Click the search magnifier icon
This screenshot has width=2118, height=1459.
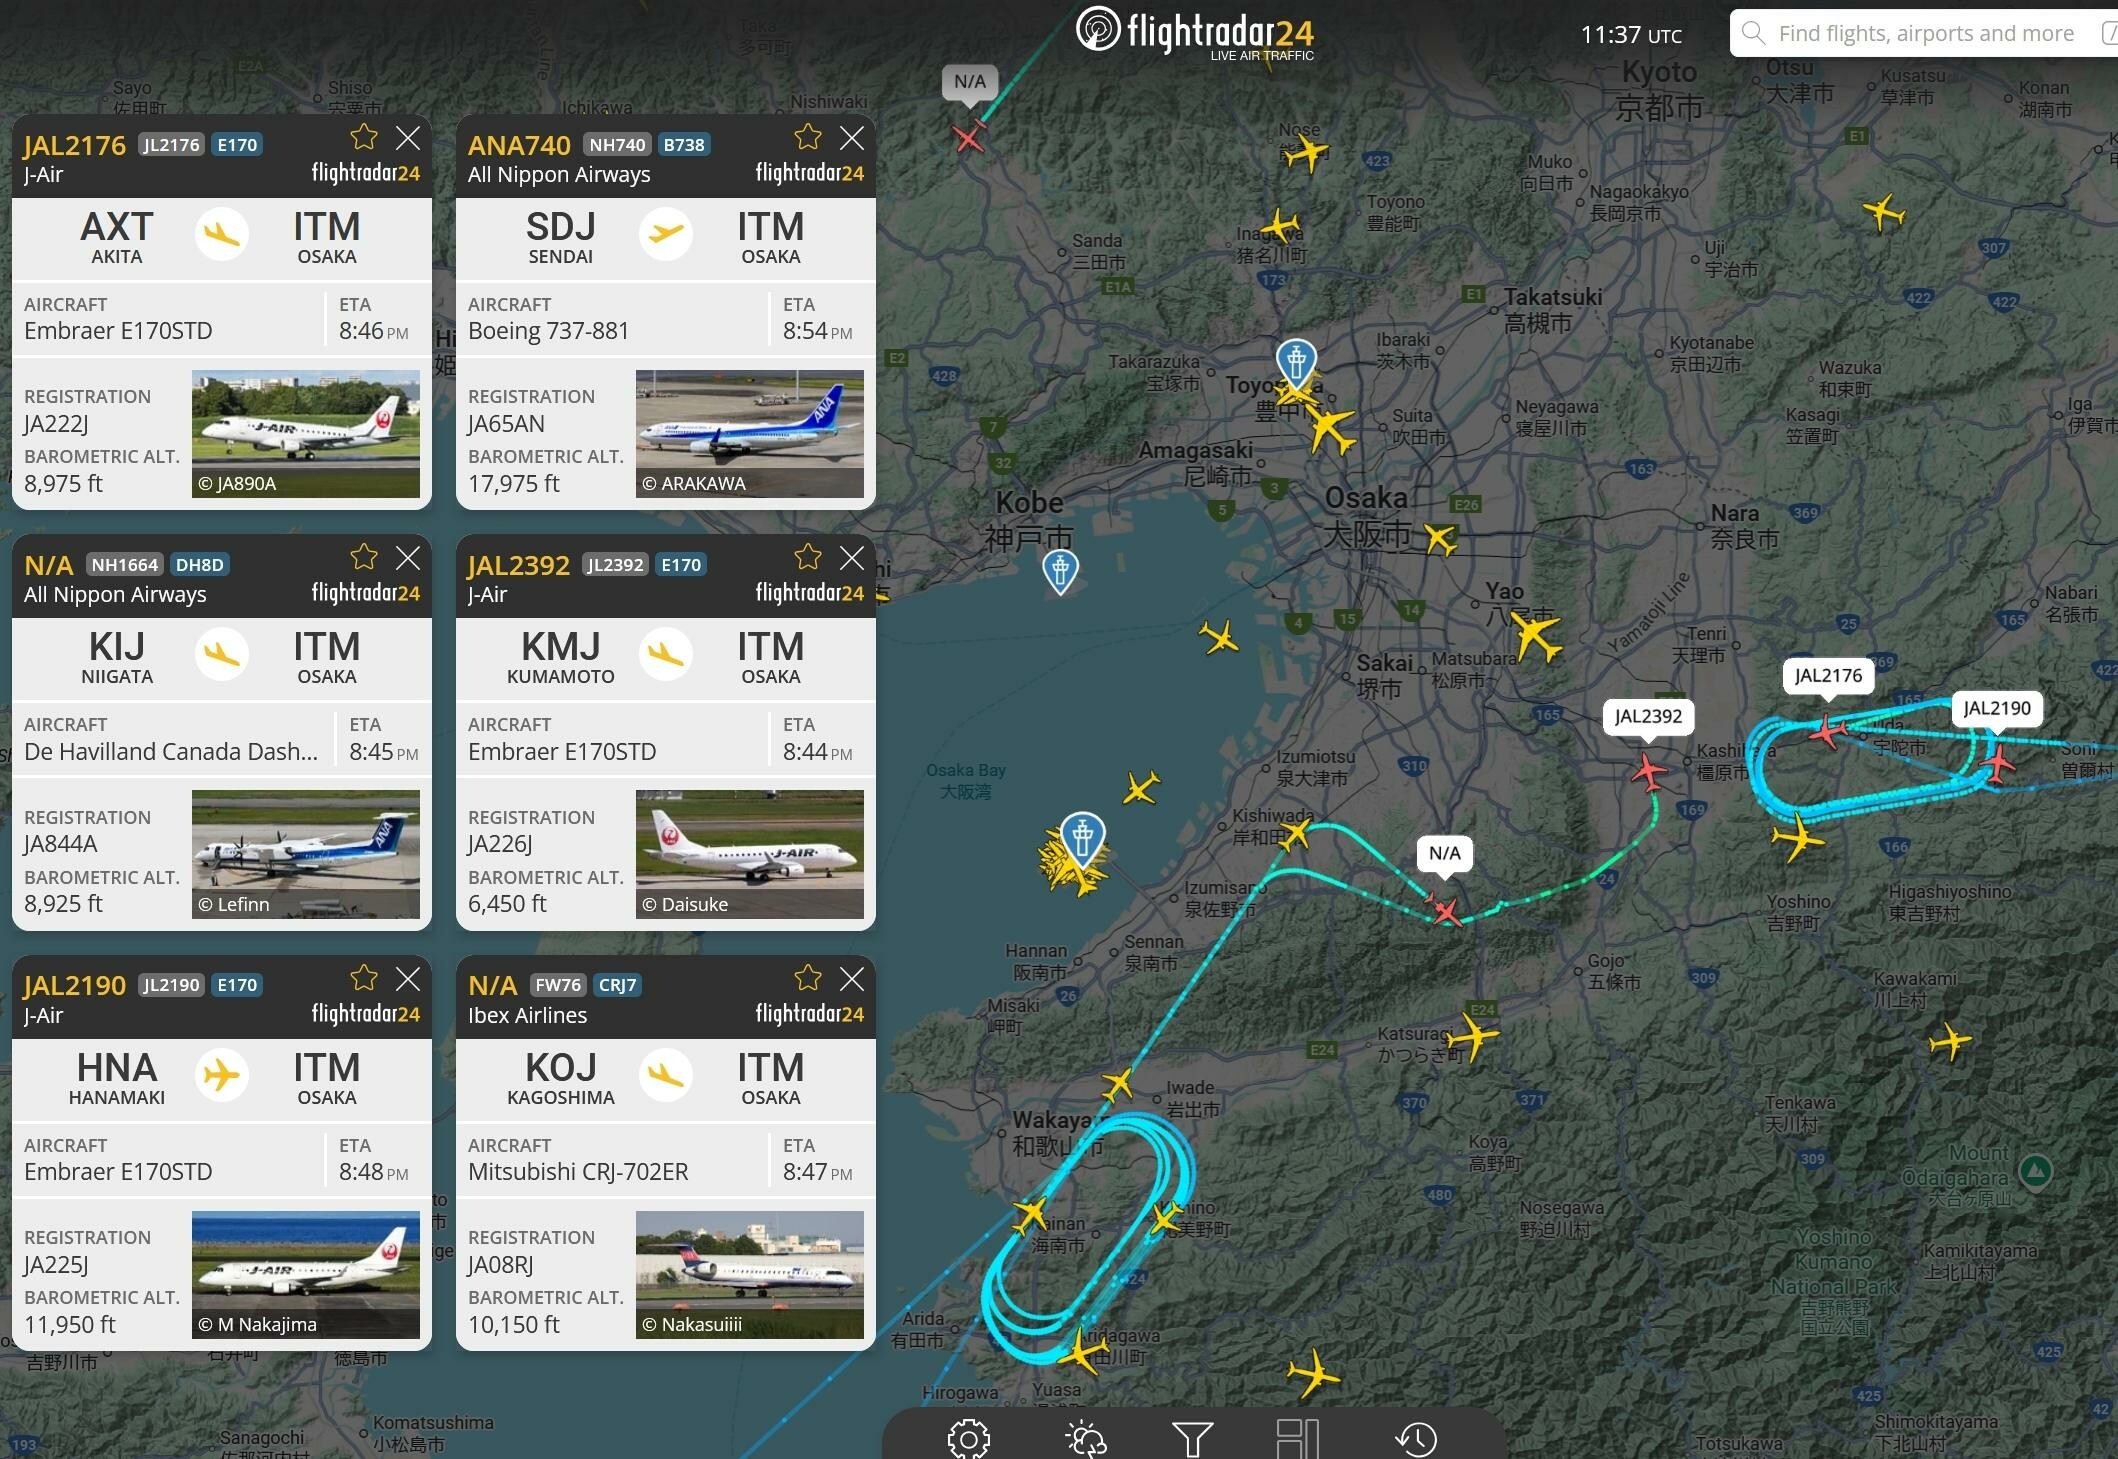click(x=1753, y=34)
